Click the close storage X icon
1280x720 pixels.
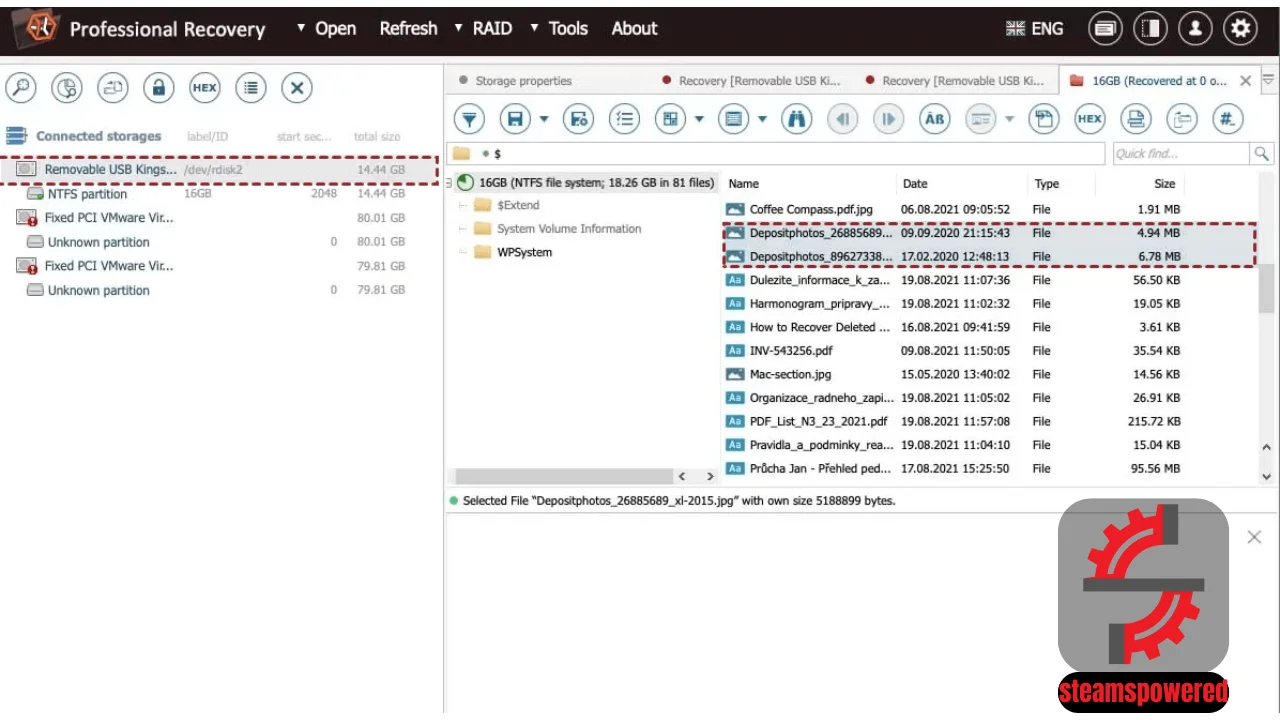click(297, 88)
